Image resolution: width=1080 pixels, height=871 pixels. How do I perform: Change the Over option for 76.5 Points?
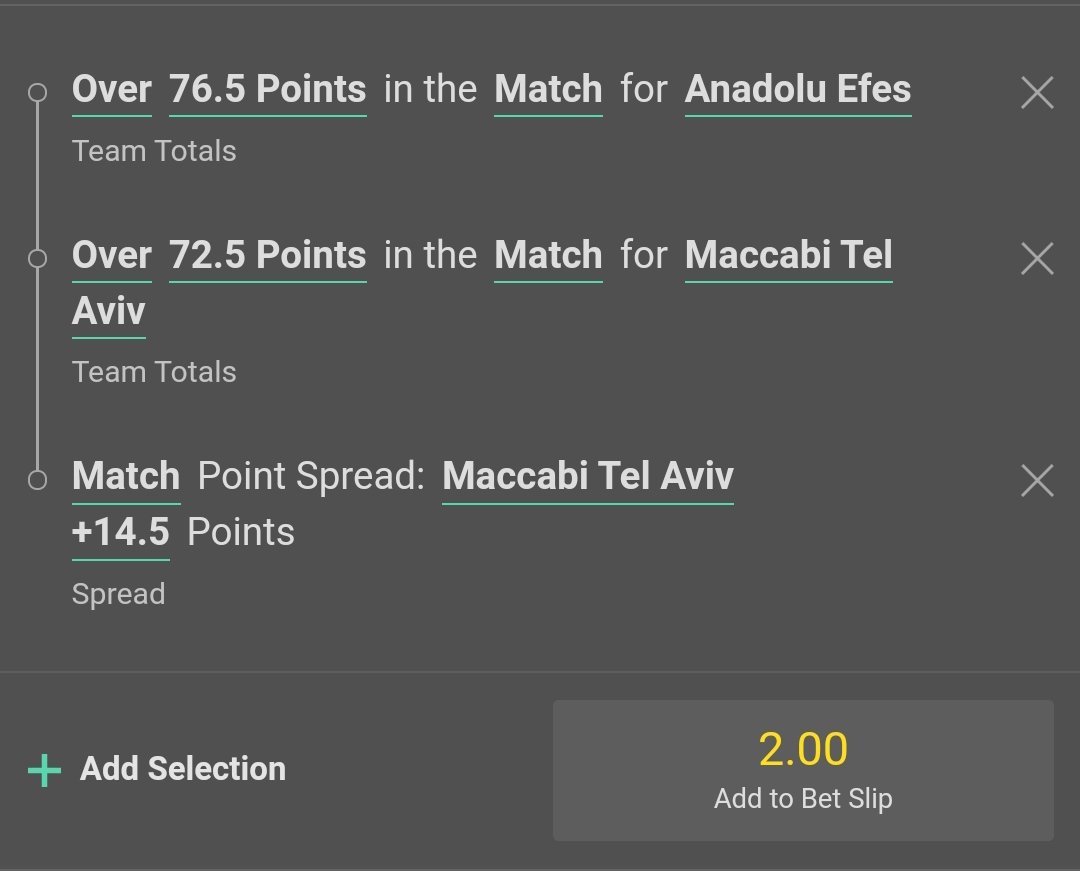point(111,90)
